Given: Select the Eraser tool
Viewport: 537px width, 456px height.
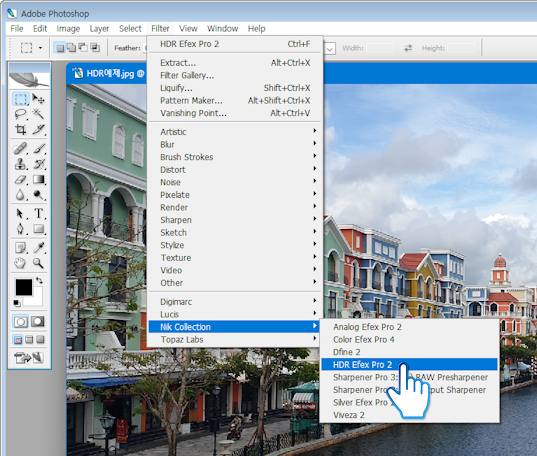Looking at the screenshot, I should coord(21,179).
